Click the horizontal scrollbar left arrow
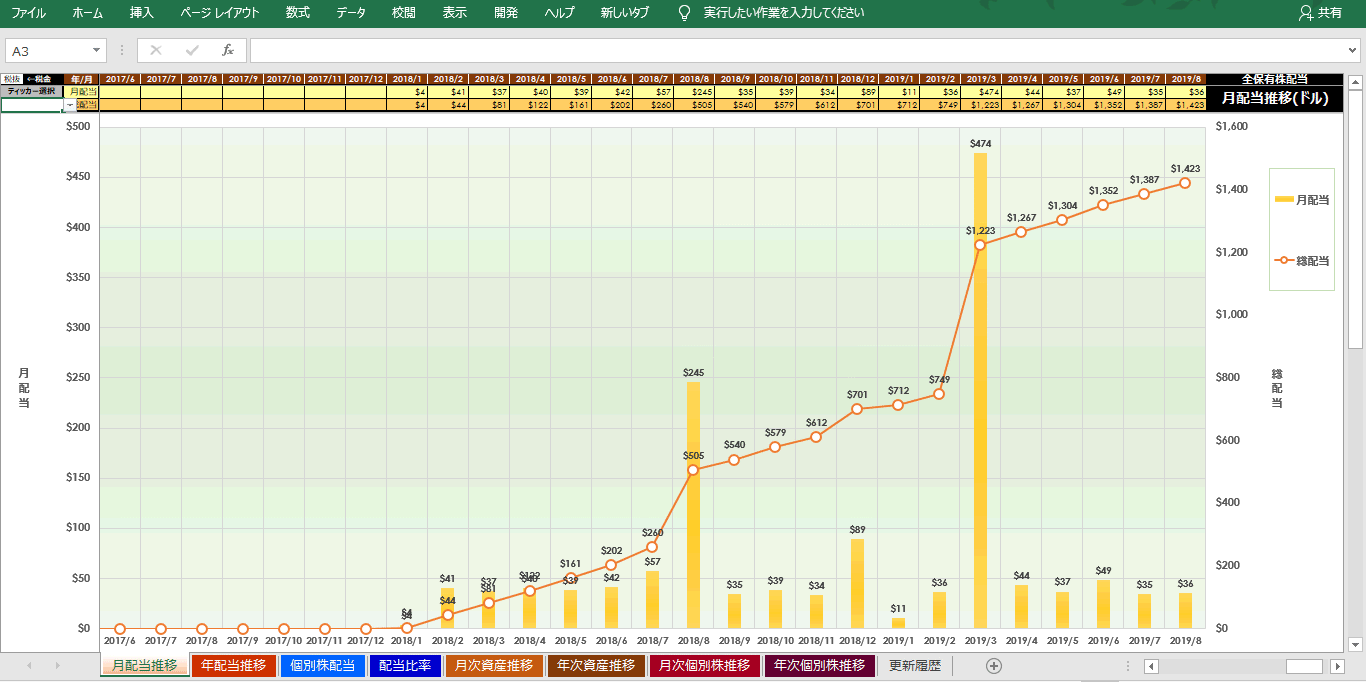Viewport: 1366px width, 682px height. pyautogui.click(x=1151, y=666)
